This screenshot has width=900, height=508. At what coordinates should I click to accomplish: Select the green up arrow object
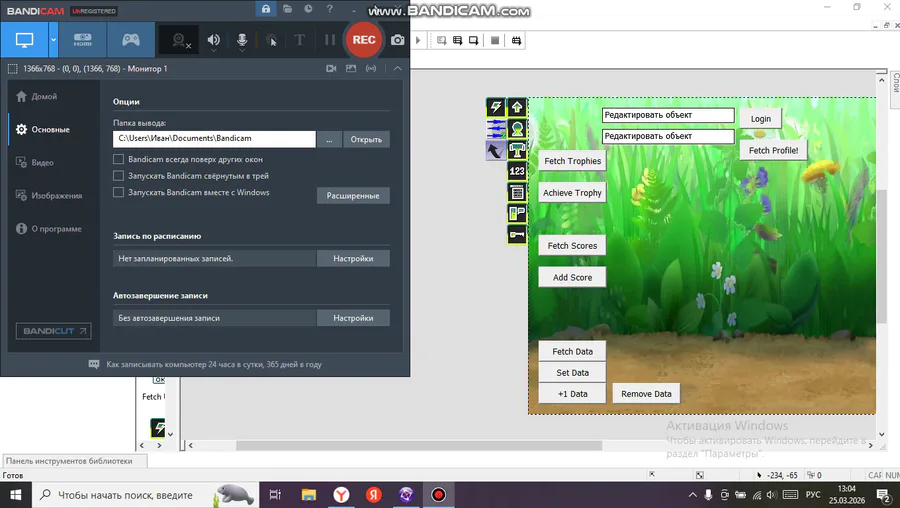point(517,107)
